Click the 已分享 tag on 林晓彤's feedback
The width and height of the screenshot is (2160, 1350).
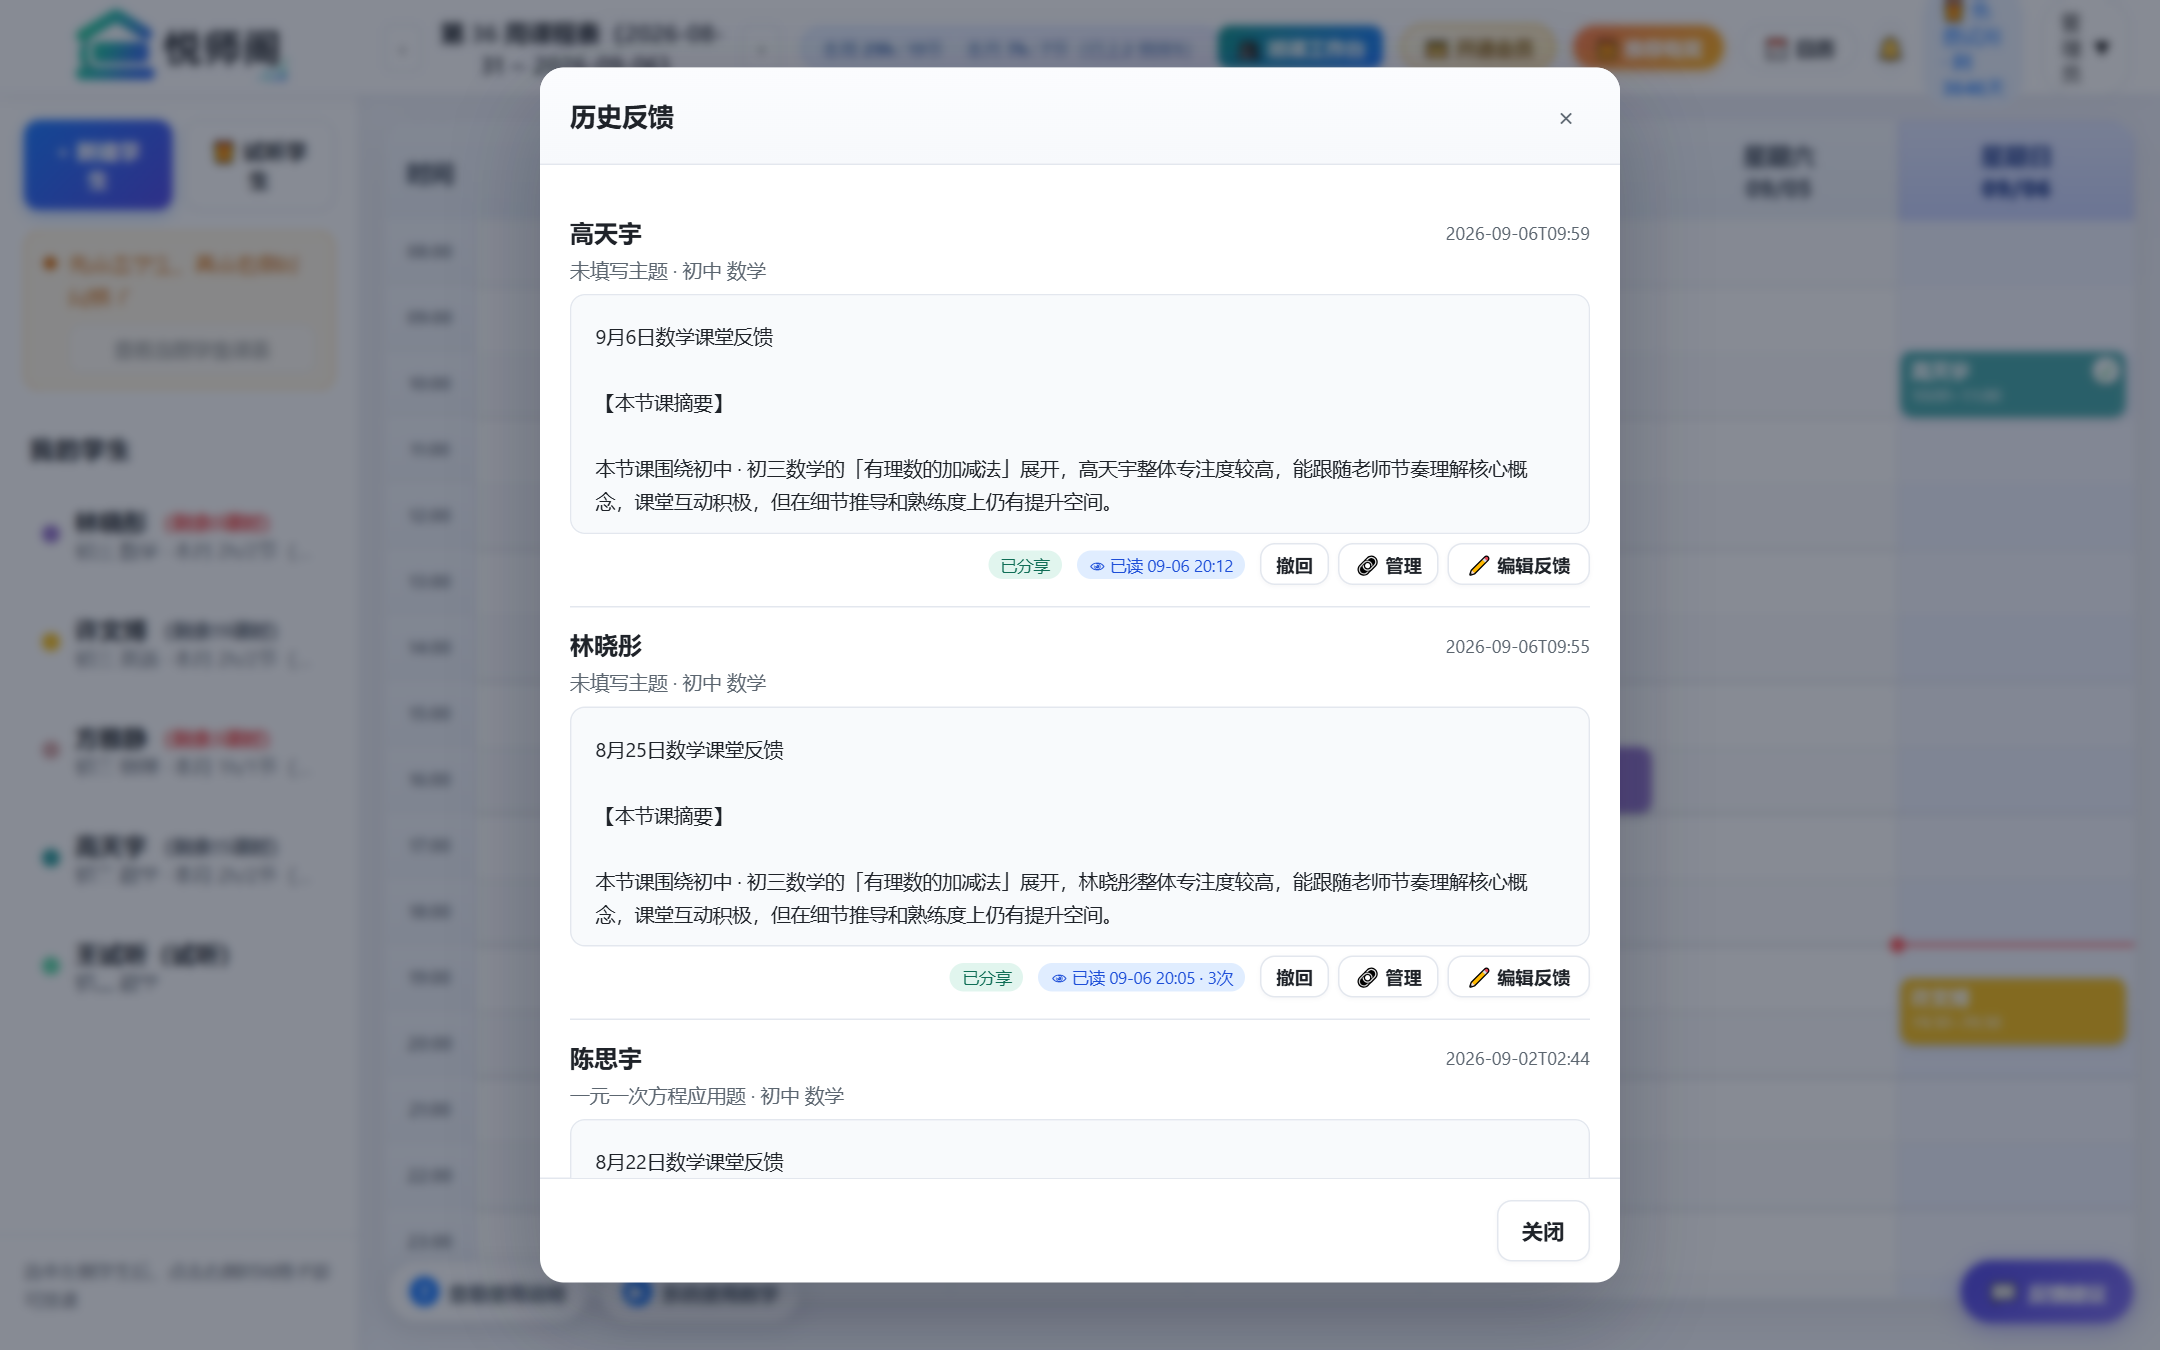pos(986,978)
